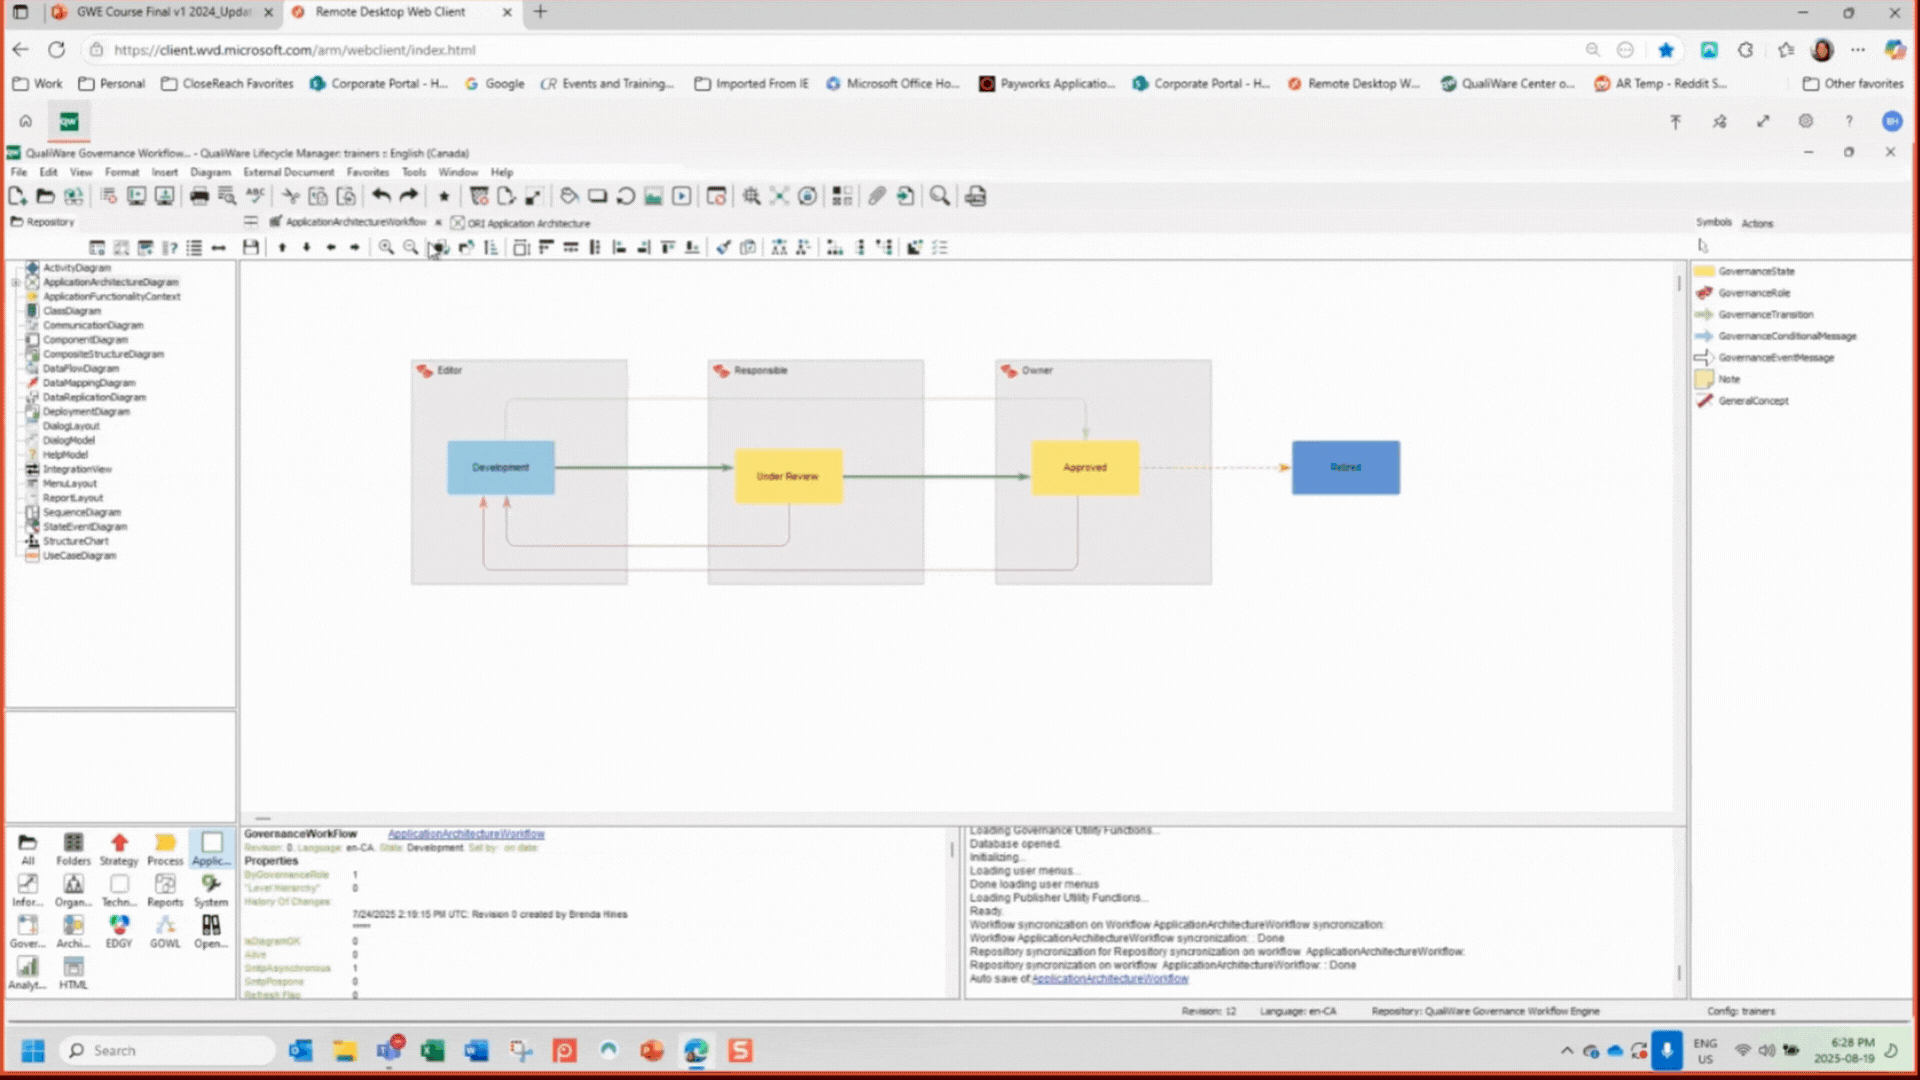Click the ApplicationArchitectureWorkflow hyperlink in properties panel

[x=466, y=833]
